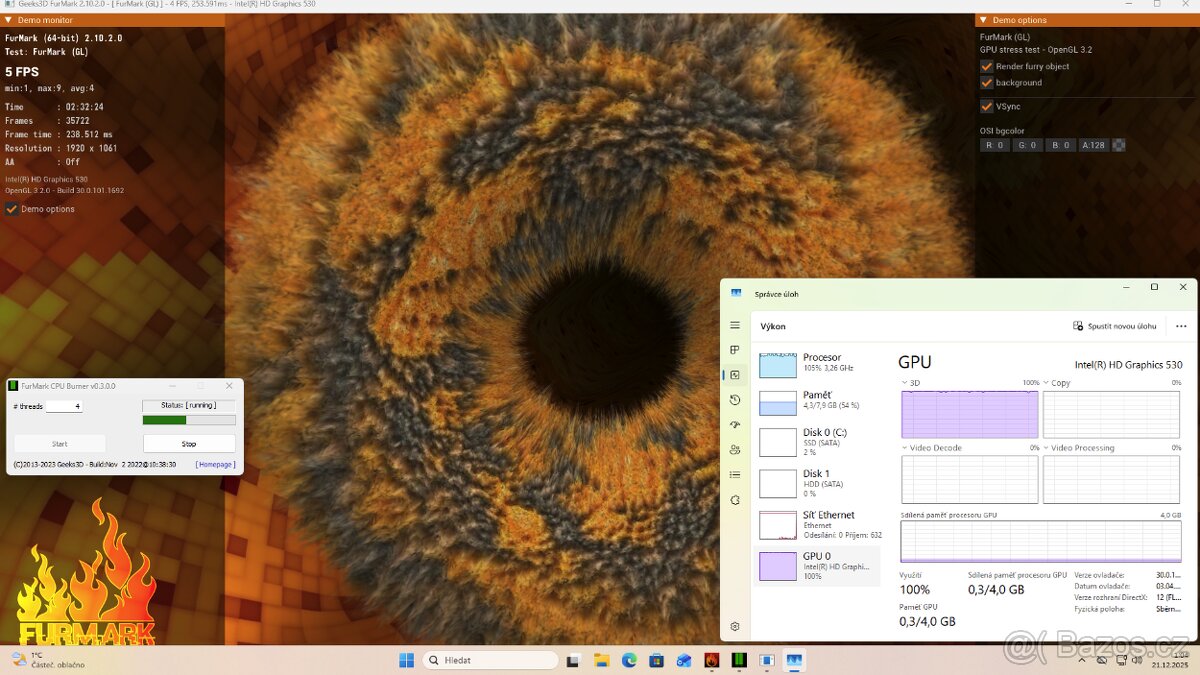1200x675 pixels.
Task: Click the OSI bgcolor color swatch
Action: pos(1118,145)
